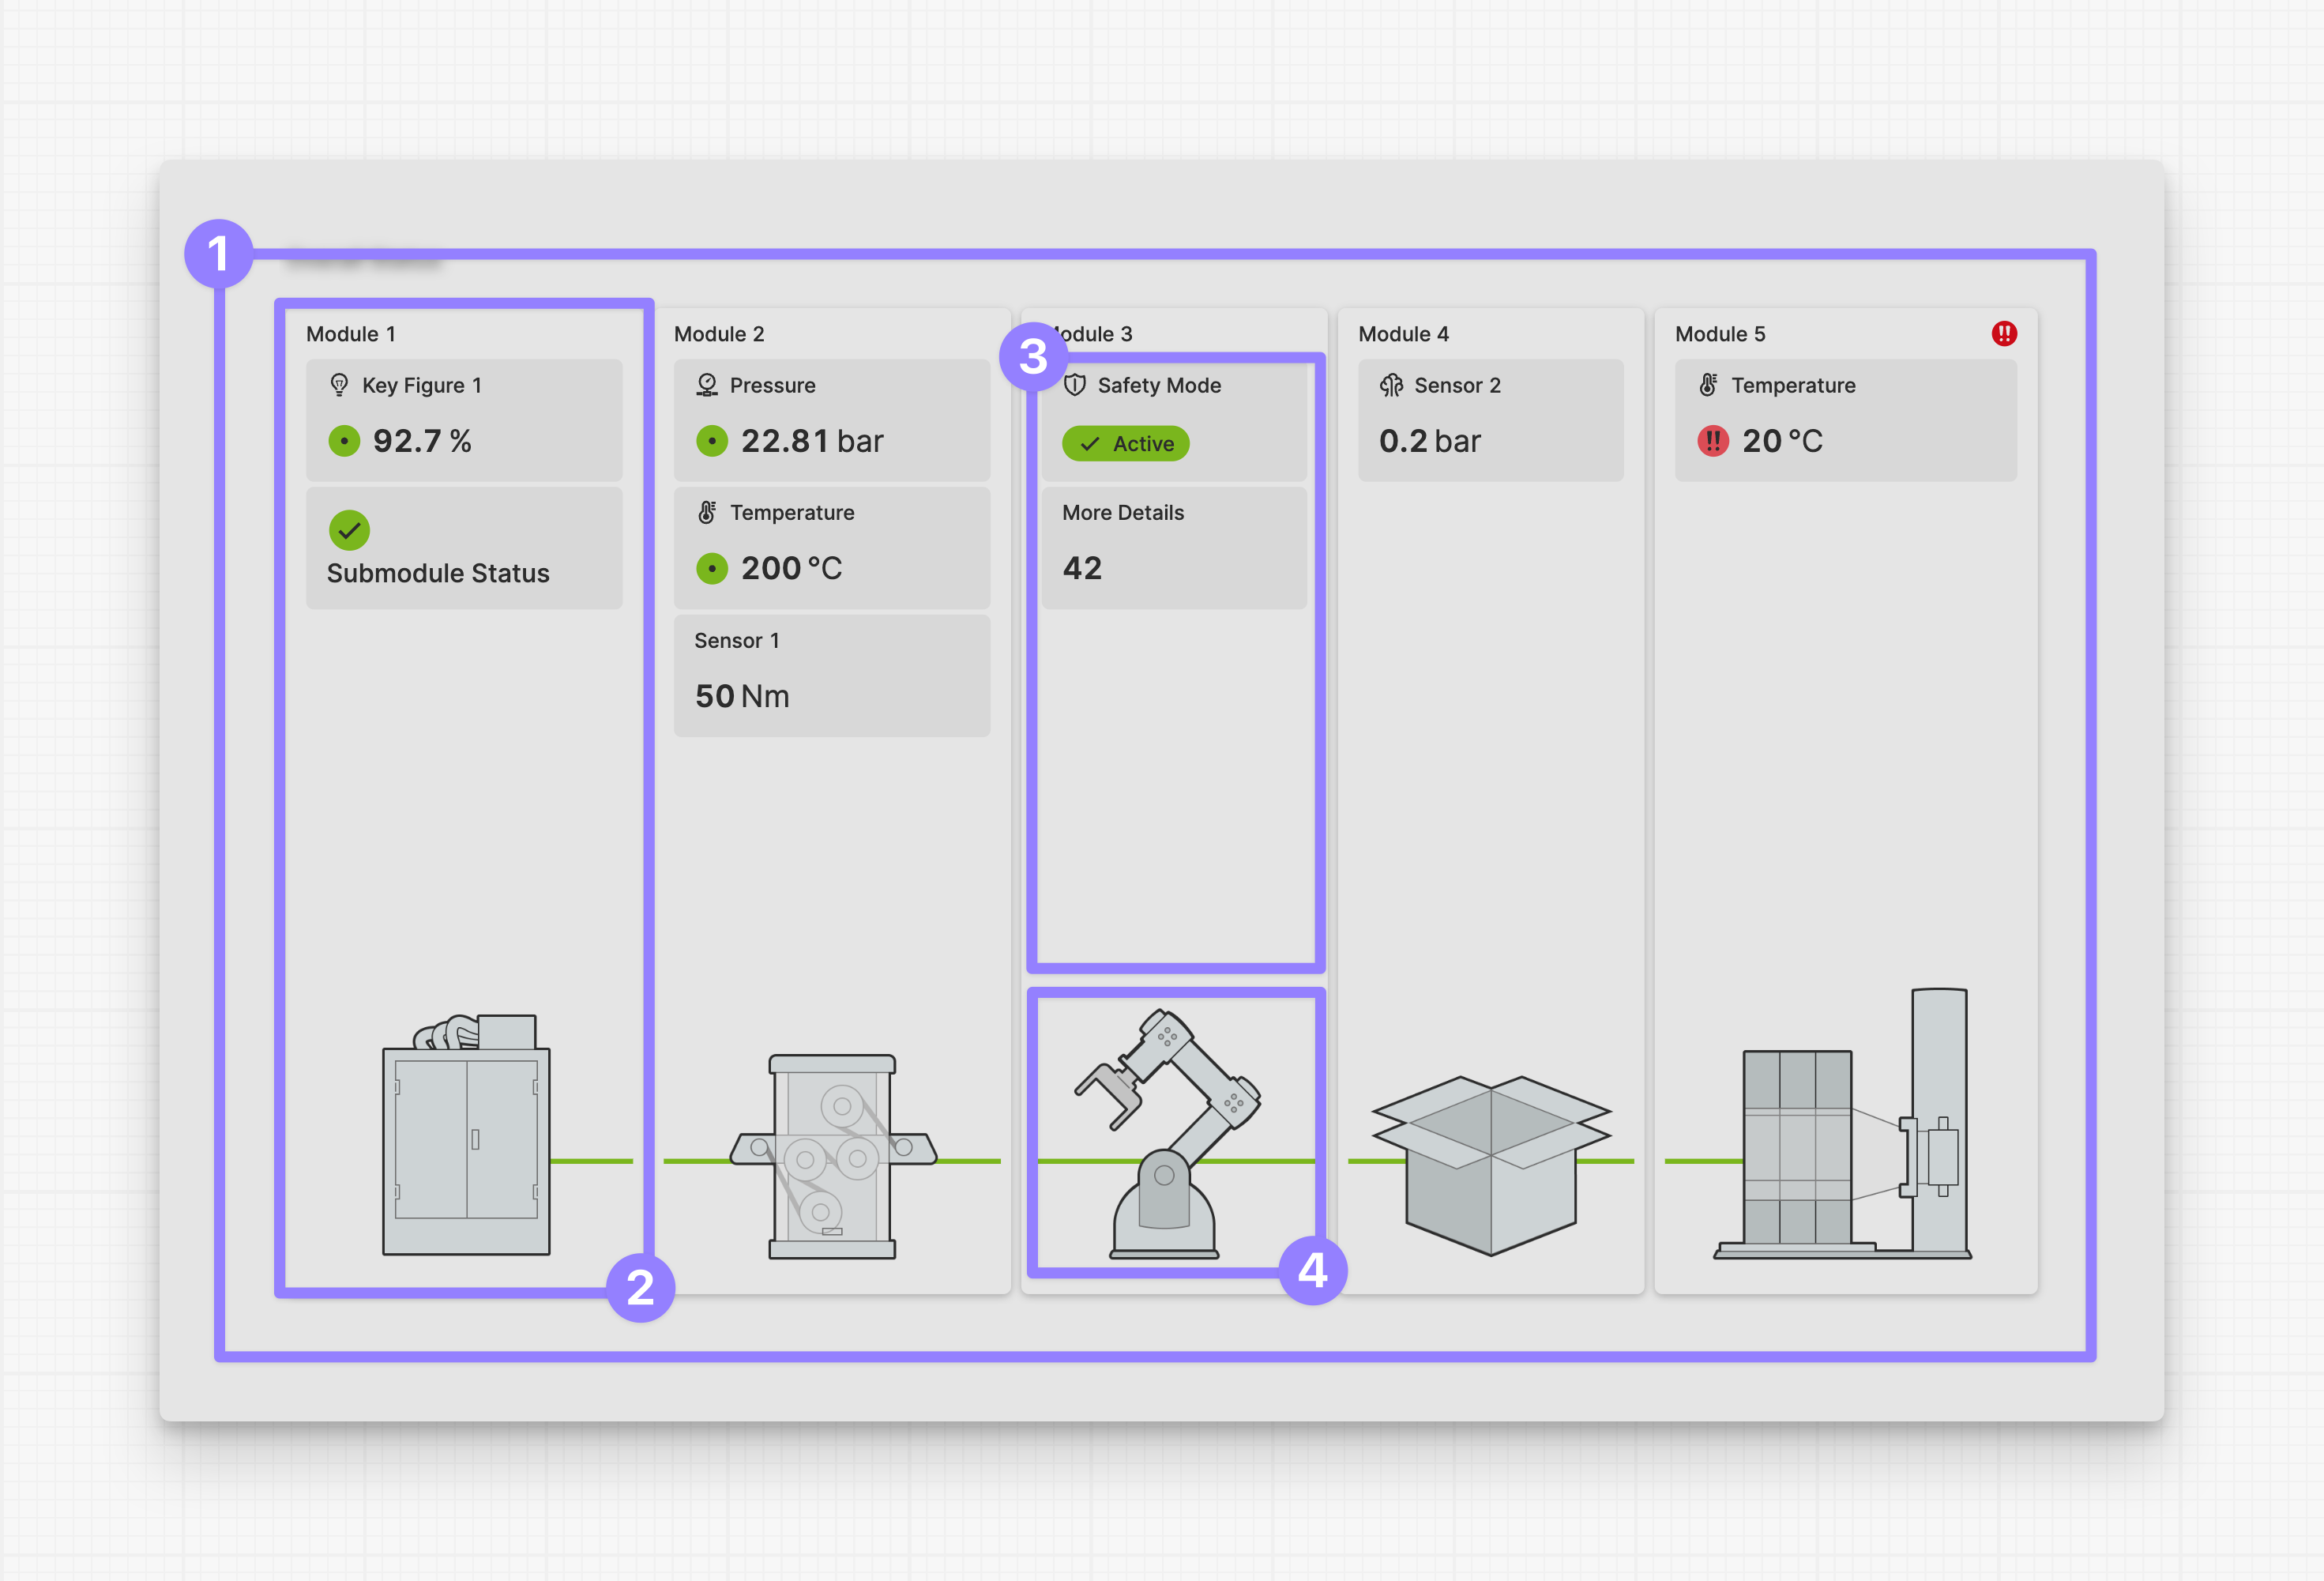Click the green Active status badge
Viewport: 2324px width, 1581px height.
[x=1125, y=443]
